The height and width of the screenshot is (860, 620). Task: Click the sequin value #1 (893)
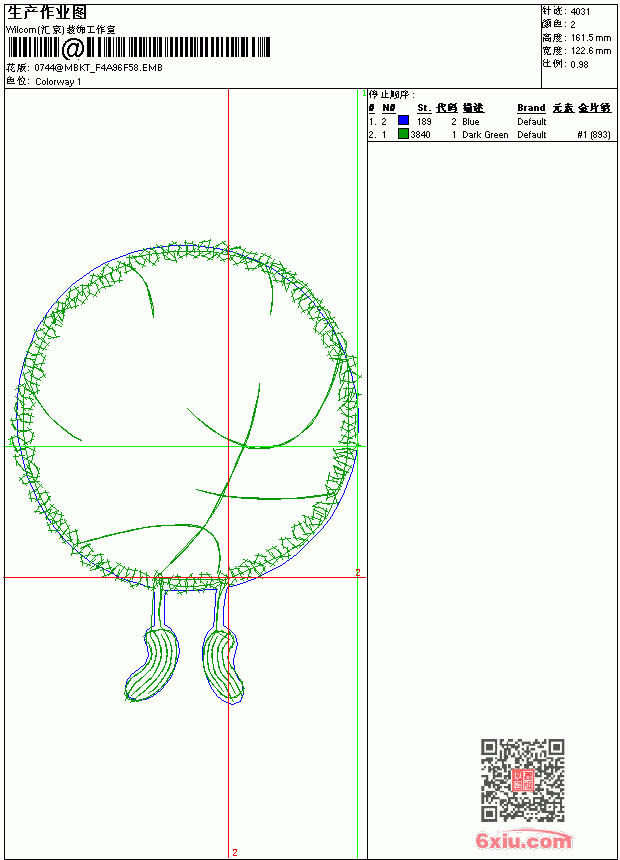click(x=594, y=134)
